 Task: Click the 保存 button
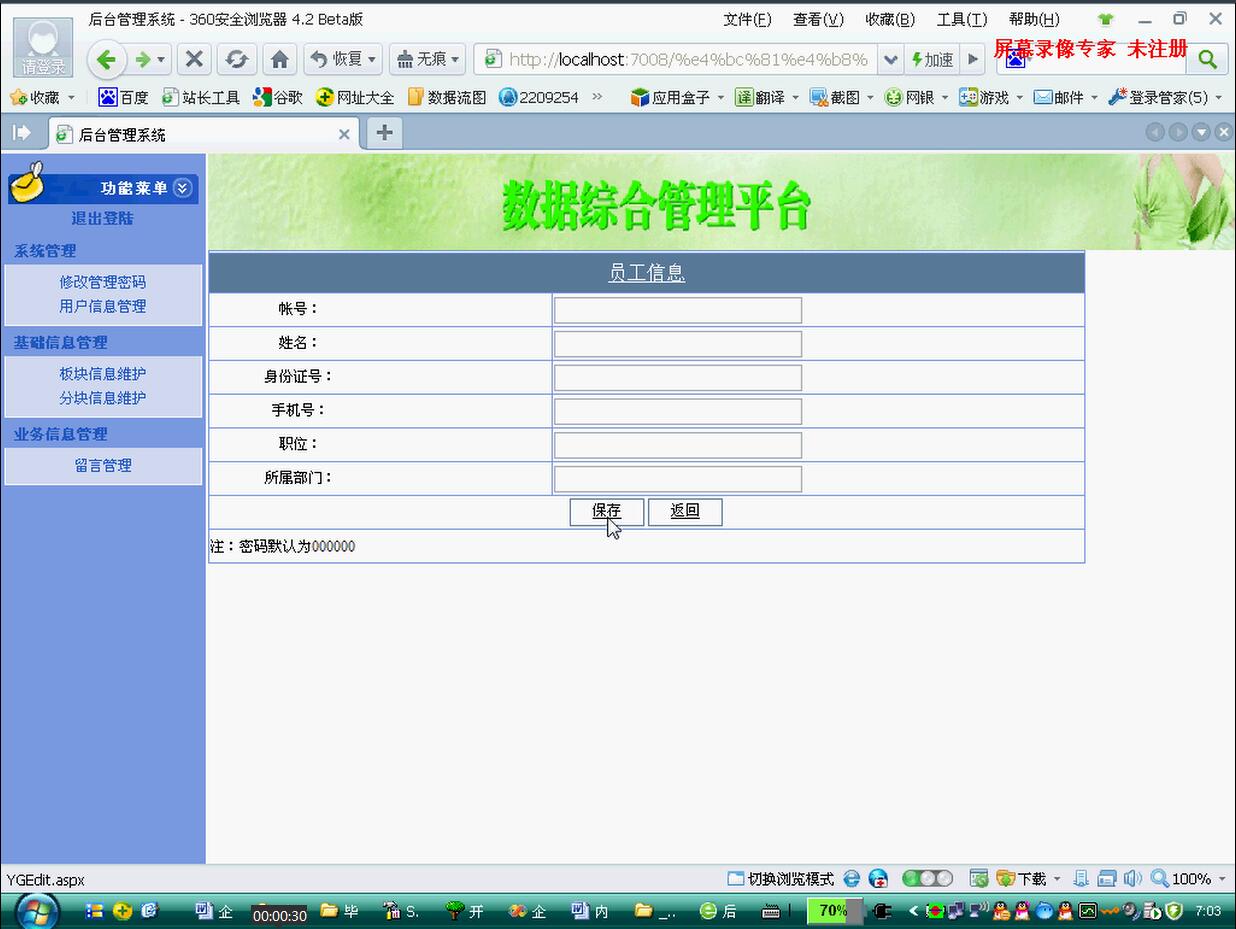coord(606,511)
